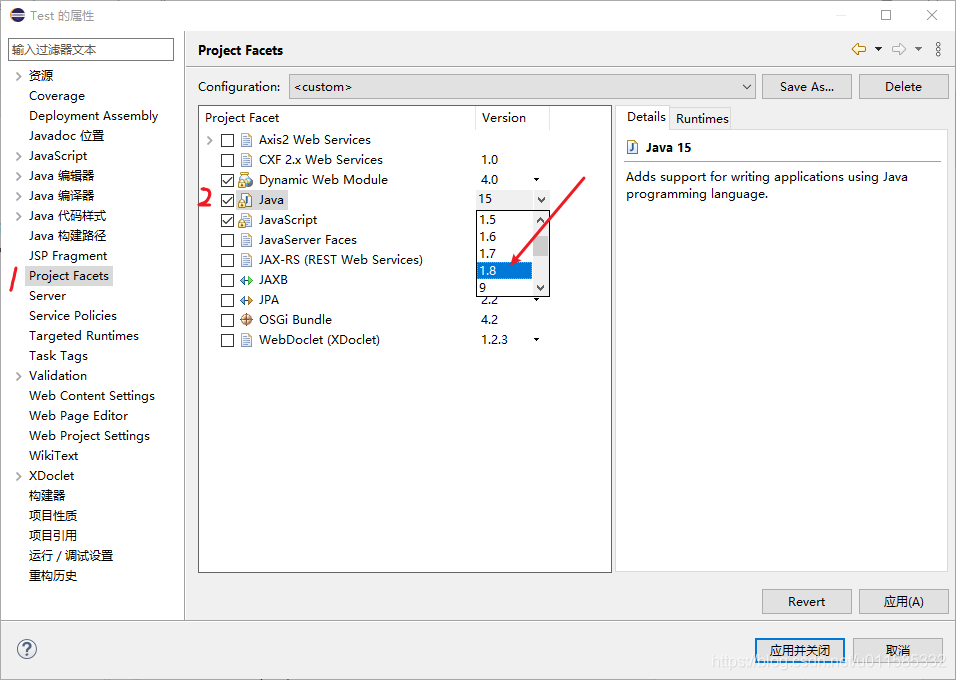Click the version list scroll-up arrow
This screenshot has width=956, height=680.
(540, 220)
